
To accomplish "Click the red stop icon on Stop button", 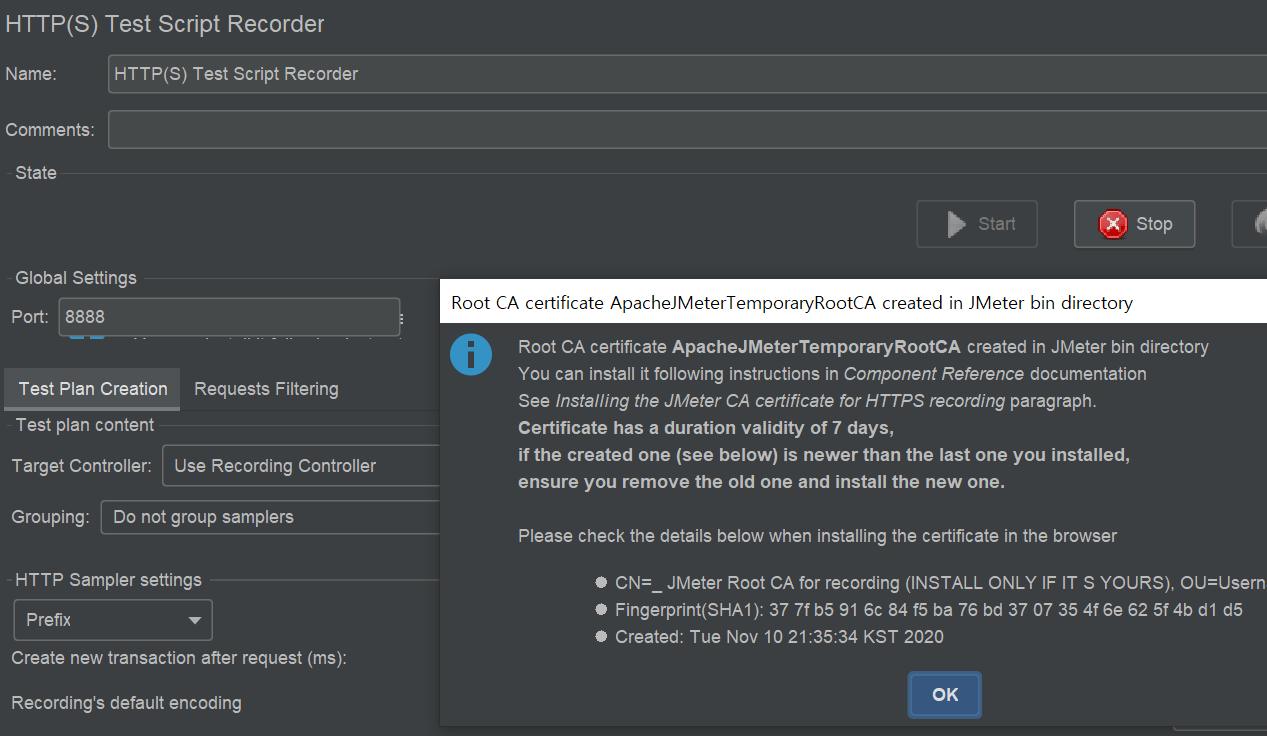I will (1113, 224).
